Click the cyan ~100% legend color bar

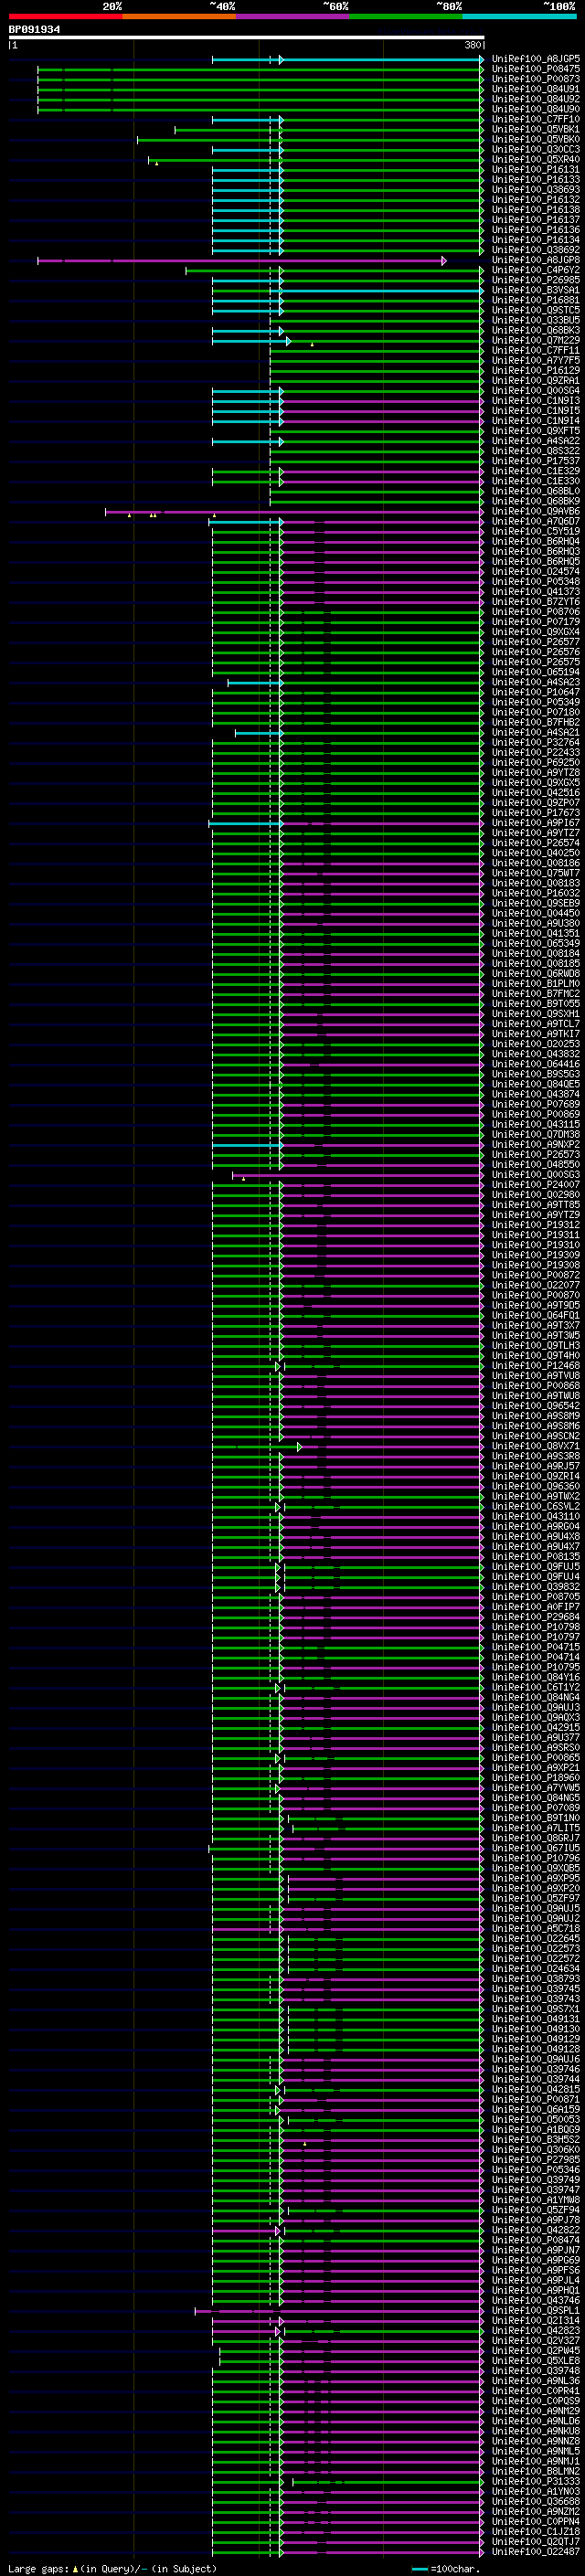pyautogui.click(x=519, y=16)
